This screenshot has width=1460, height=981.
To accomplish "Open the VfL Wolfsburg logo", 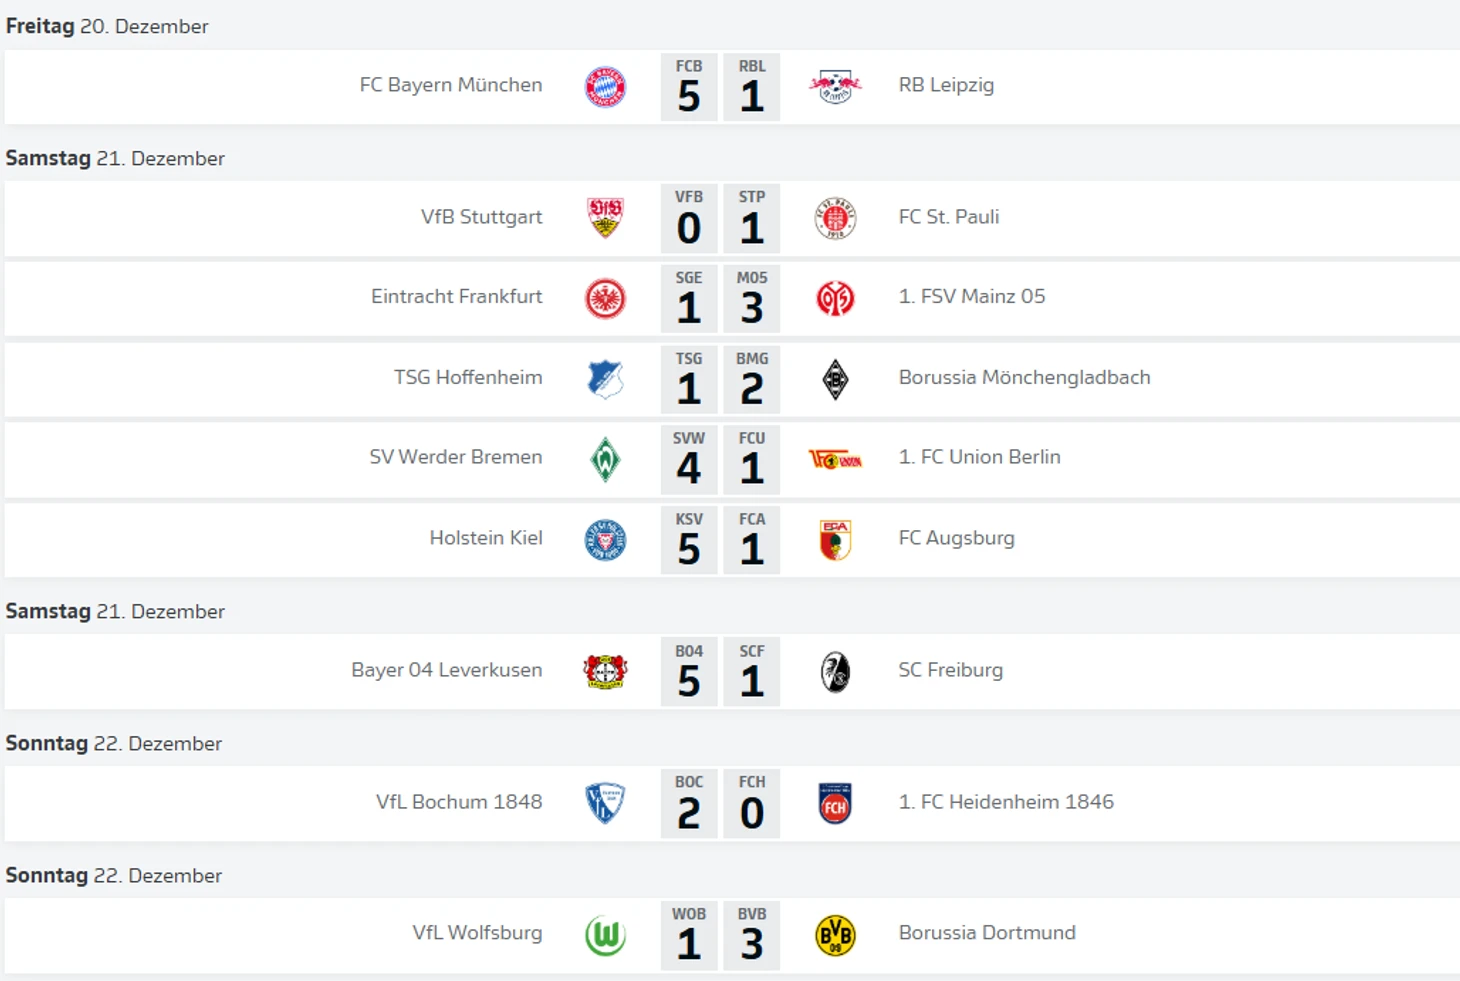I will coord(605,935).
